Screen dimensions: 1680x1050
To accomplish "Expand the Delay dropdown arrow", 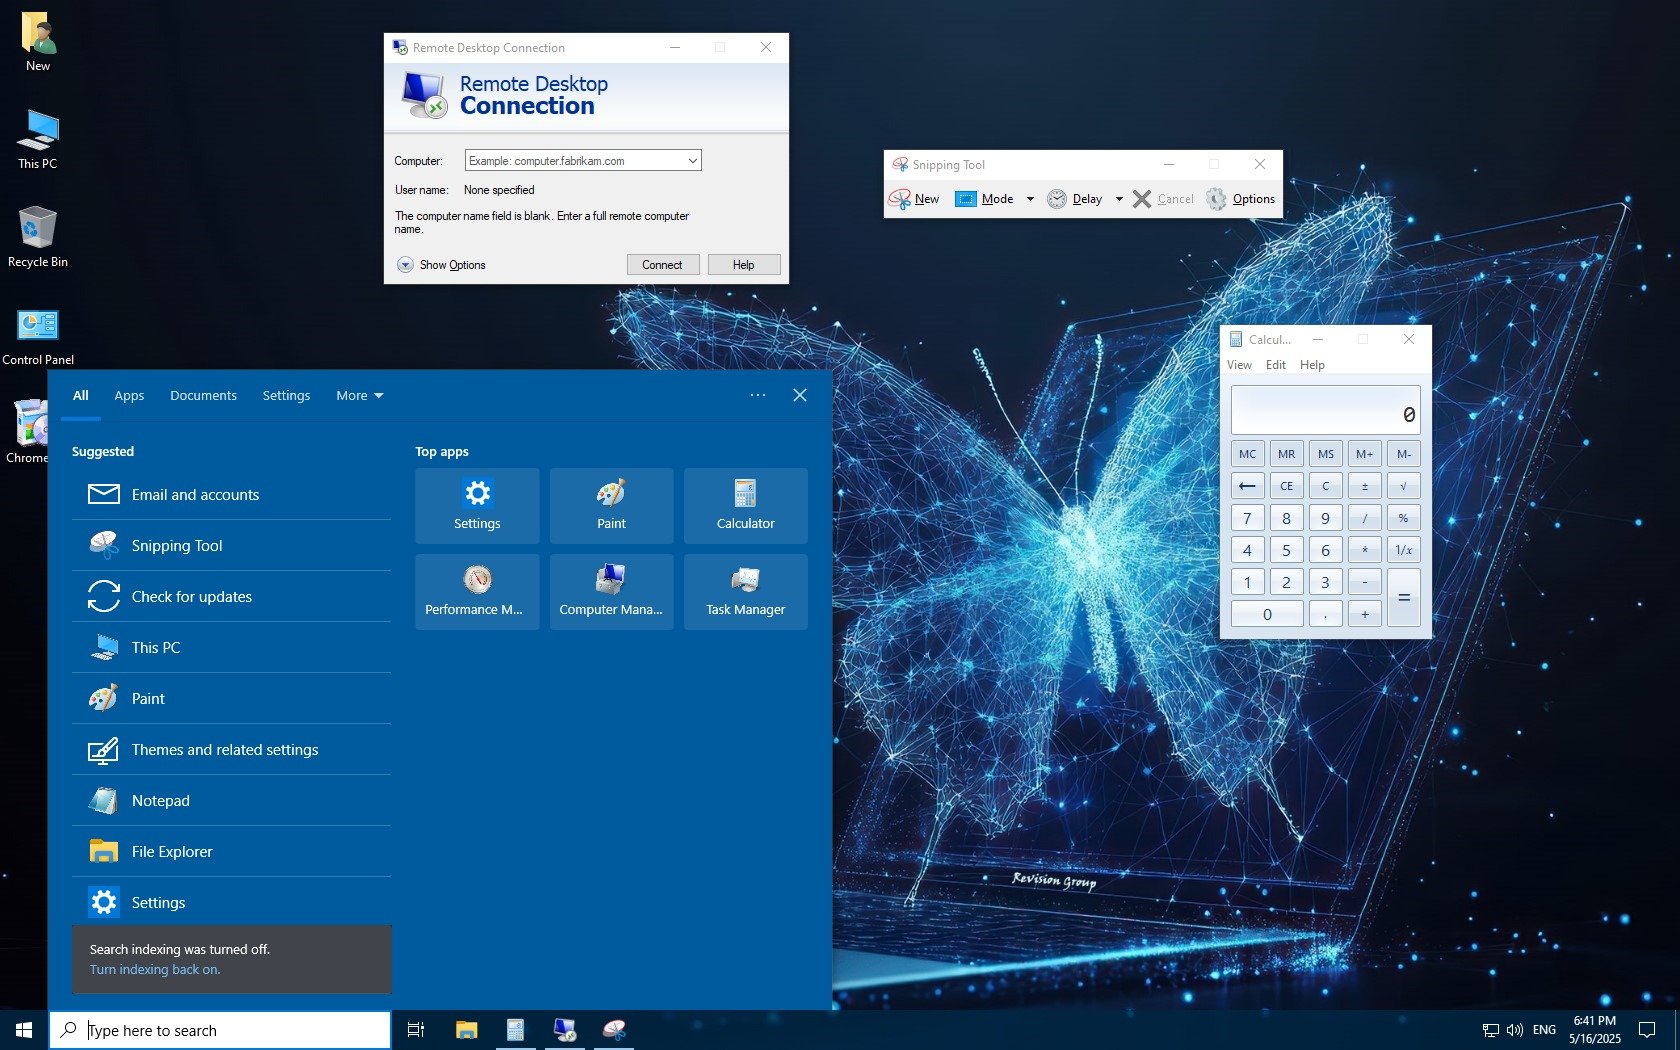I will (x=1119, y=199).
